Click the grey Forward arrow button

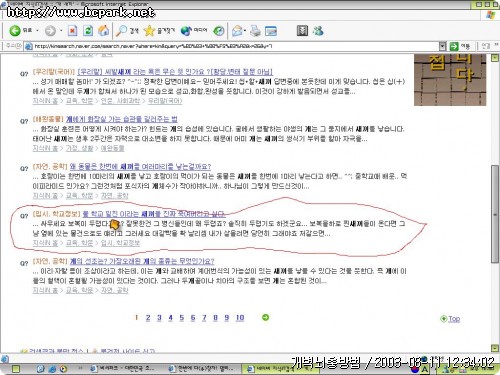(50, 31)
